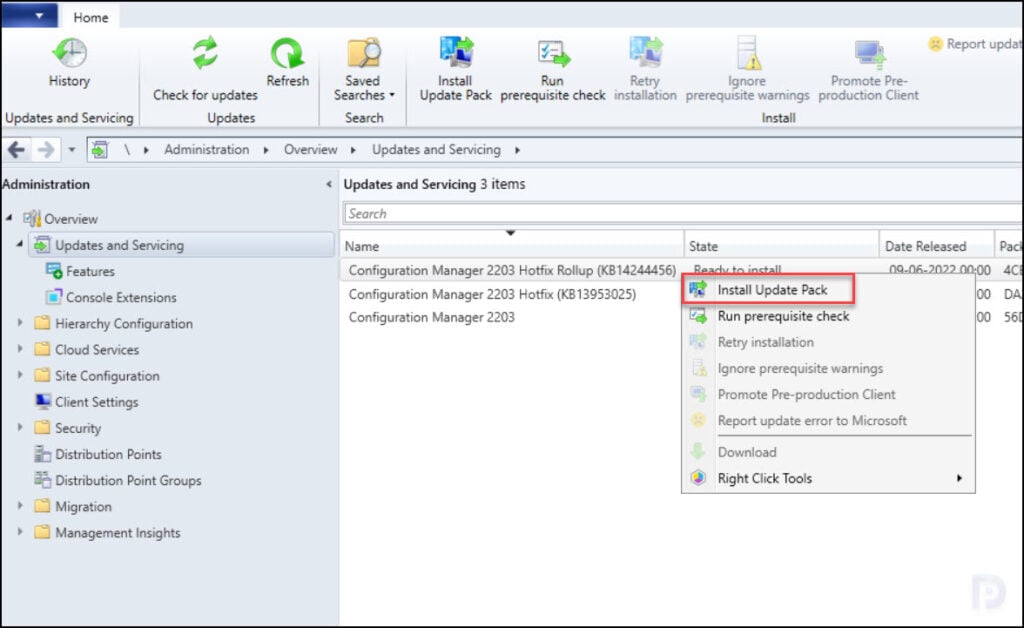Image resolution: width=1024 pixels, height=628 pixels.
Task: Click Retry installation ribbon icon
Action: 645,70
